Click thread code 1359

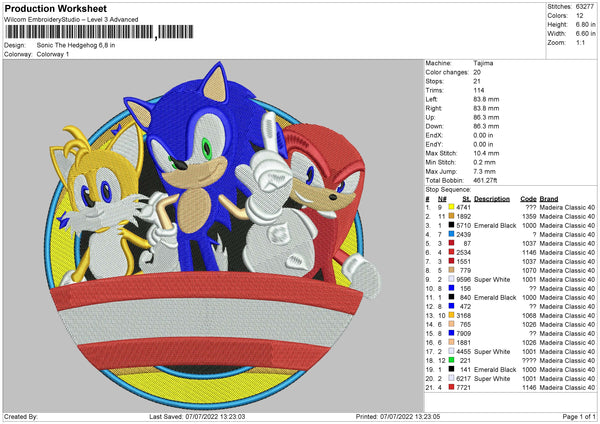click(x=529, y=216)
